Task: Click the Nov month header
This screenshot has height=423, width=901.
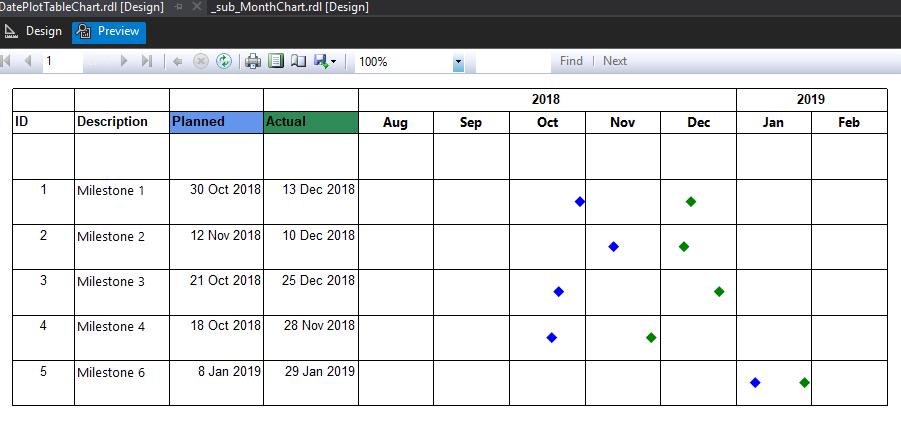Action: coord(623,123)
